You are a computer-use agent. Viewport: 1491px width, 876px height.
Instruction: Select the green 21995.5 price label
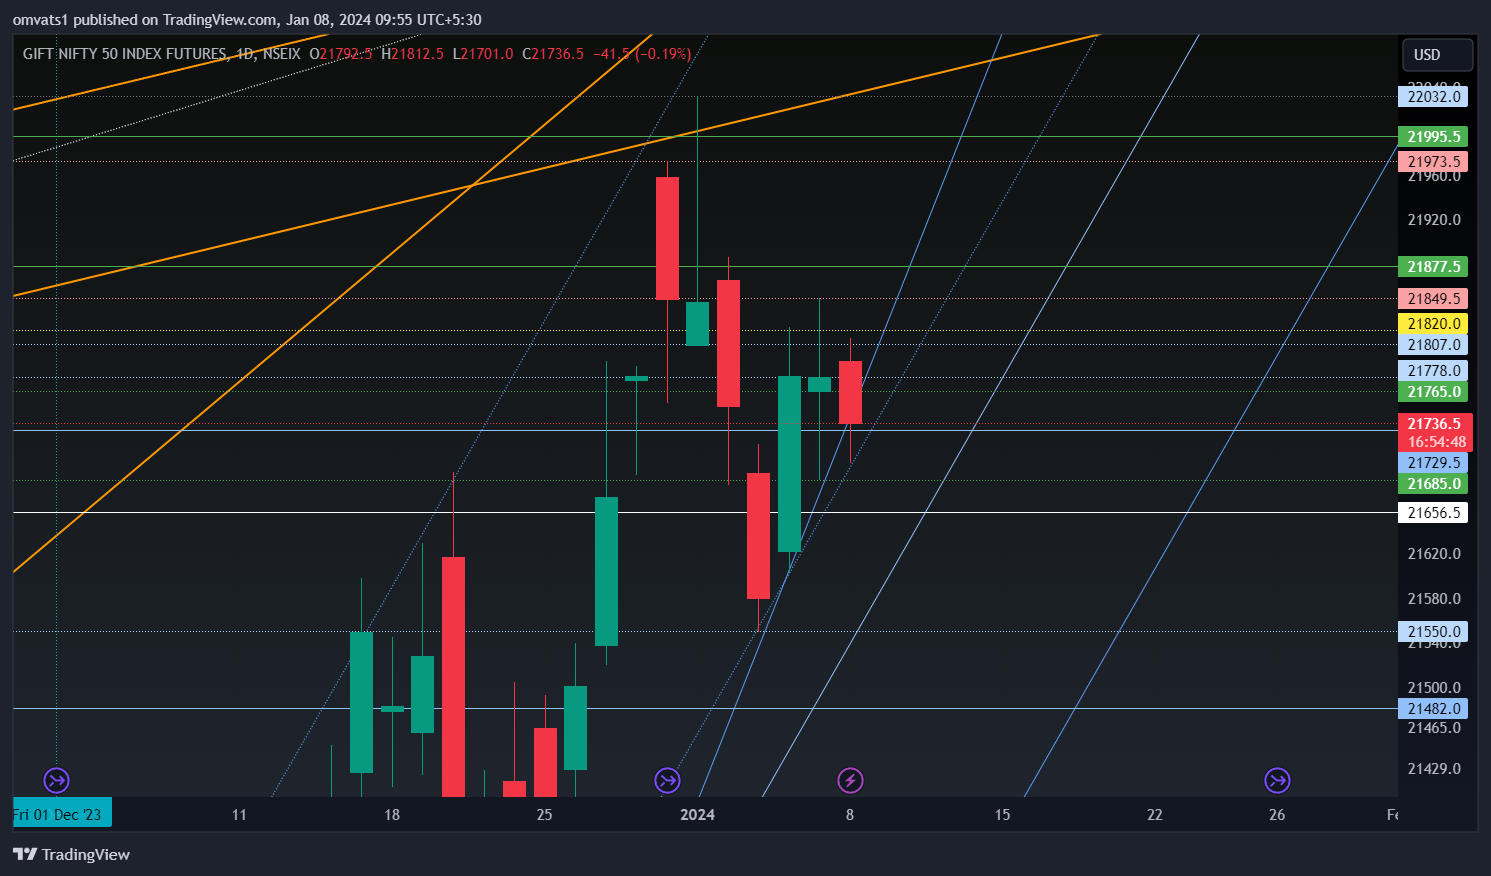[1433, 137]
